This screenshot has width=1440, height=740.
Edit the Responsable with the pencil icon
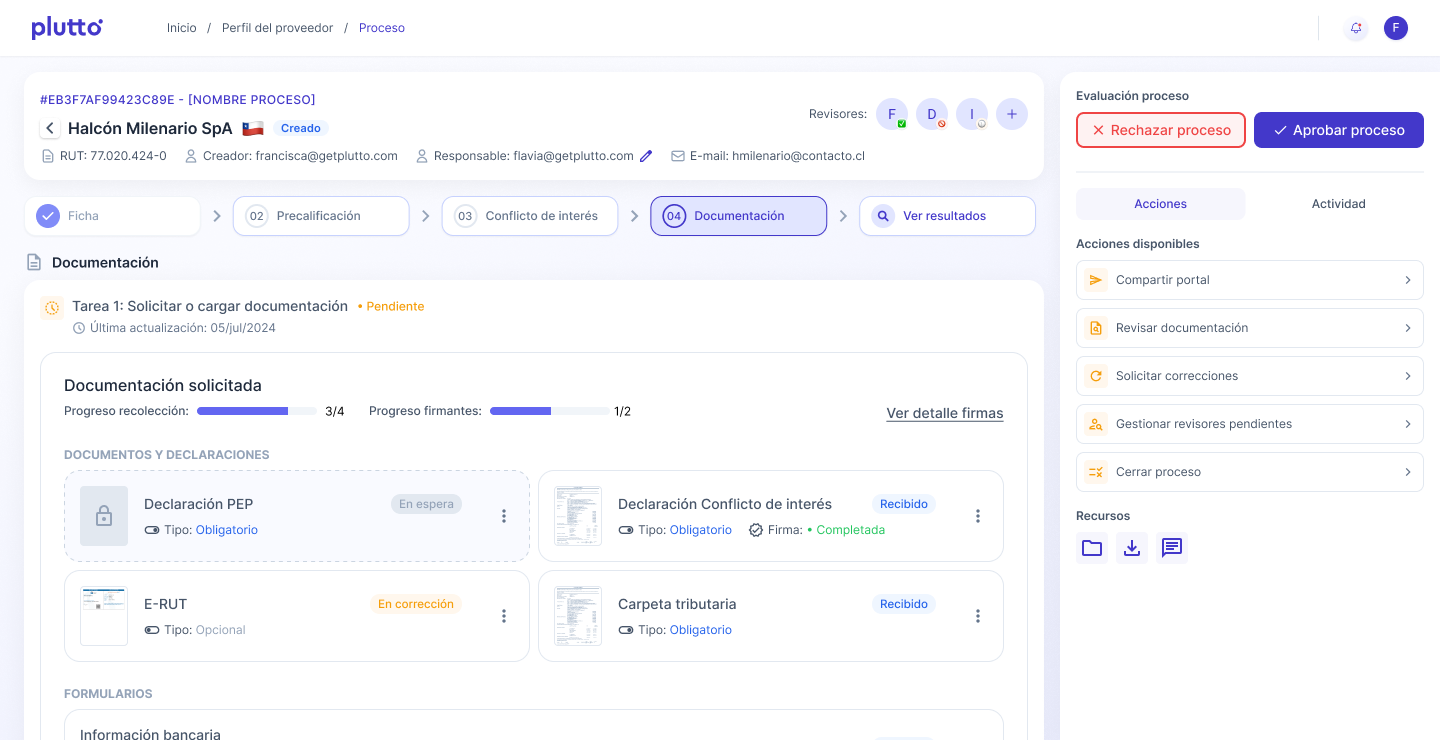(x=646, y=156)
